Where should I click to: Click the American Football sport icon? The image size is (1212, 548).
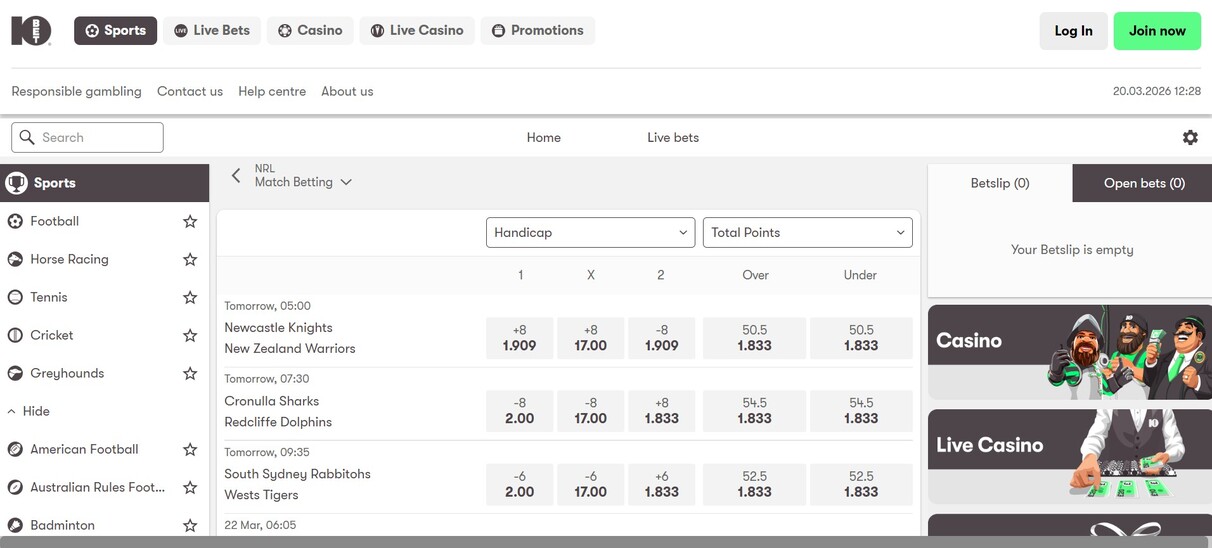pos(15,449)
